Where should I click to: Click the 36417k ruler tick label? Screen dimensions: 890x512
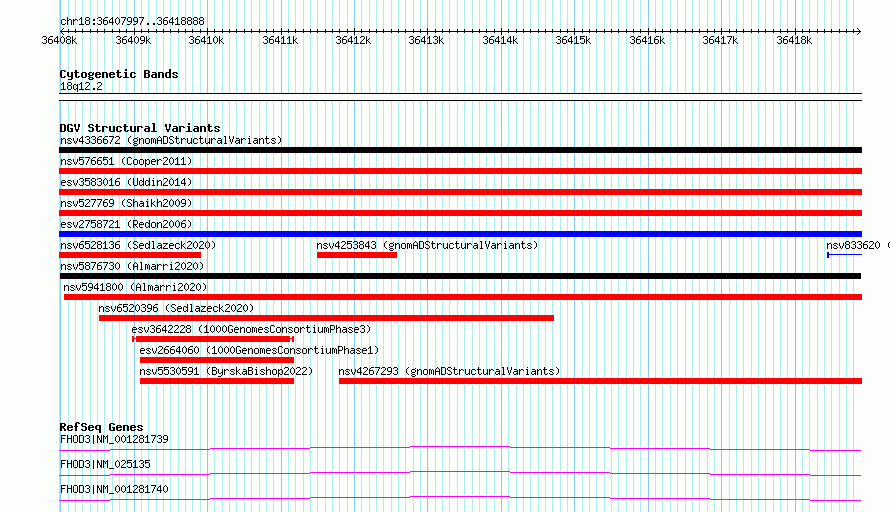pos(720,40)
